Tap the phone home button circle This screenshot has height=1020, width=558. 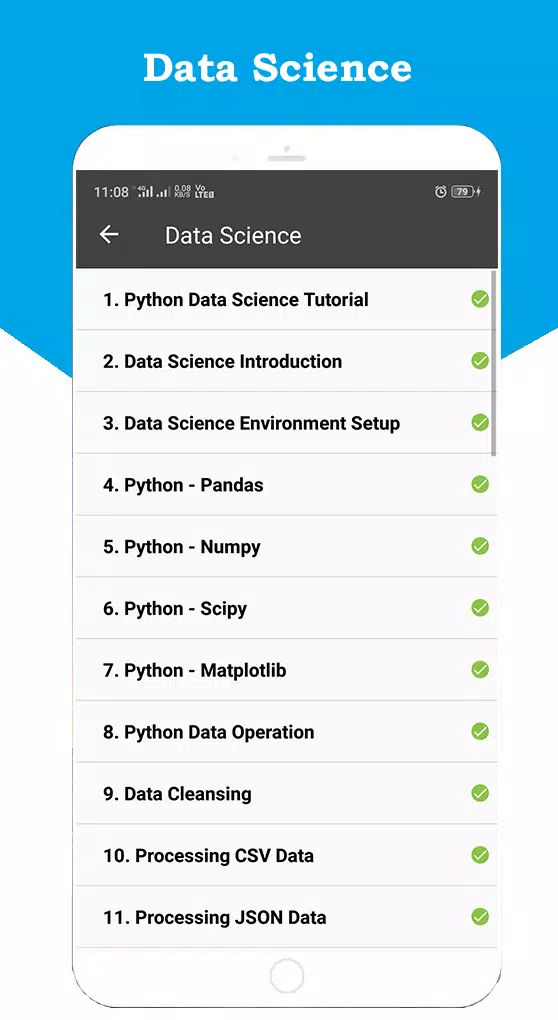click(x=286, y=976)
